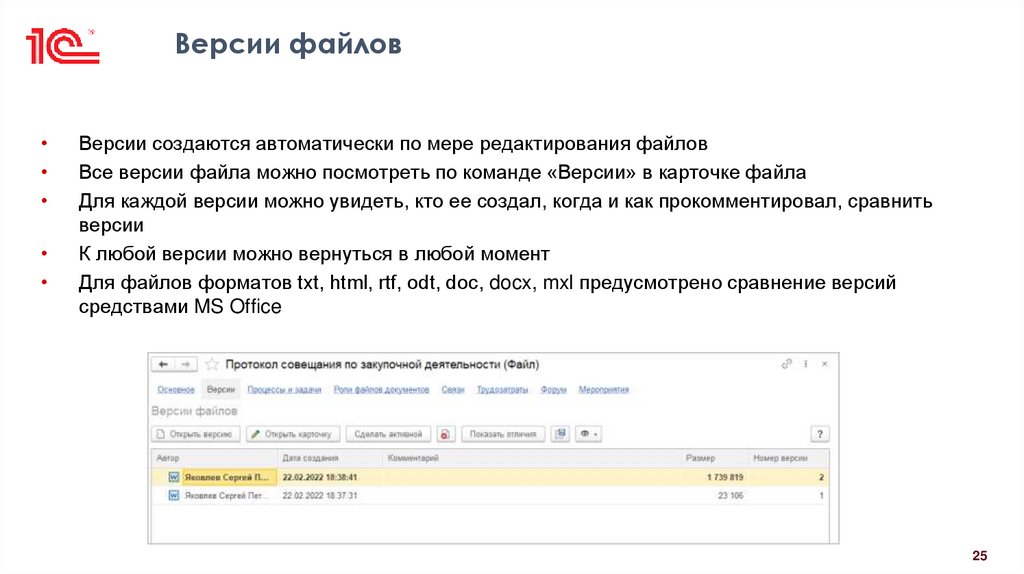
Task: Switch to the Связи tab
Action: tap(453, 389)
